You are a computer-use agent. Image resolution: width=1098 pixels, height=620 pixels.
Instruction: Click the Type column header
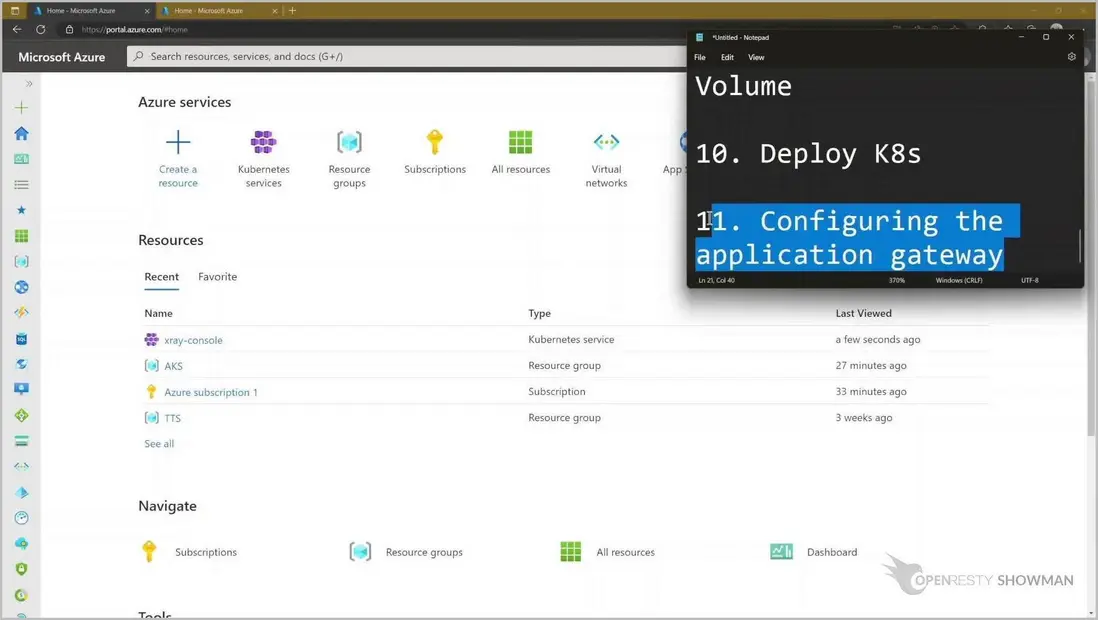[539, 313]
